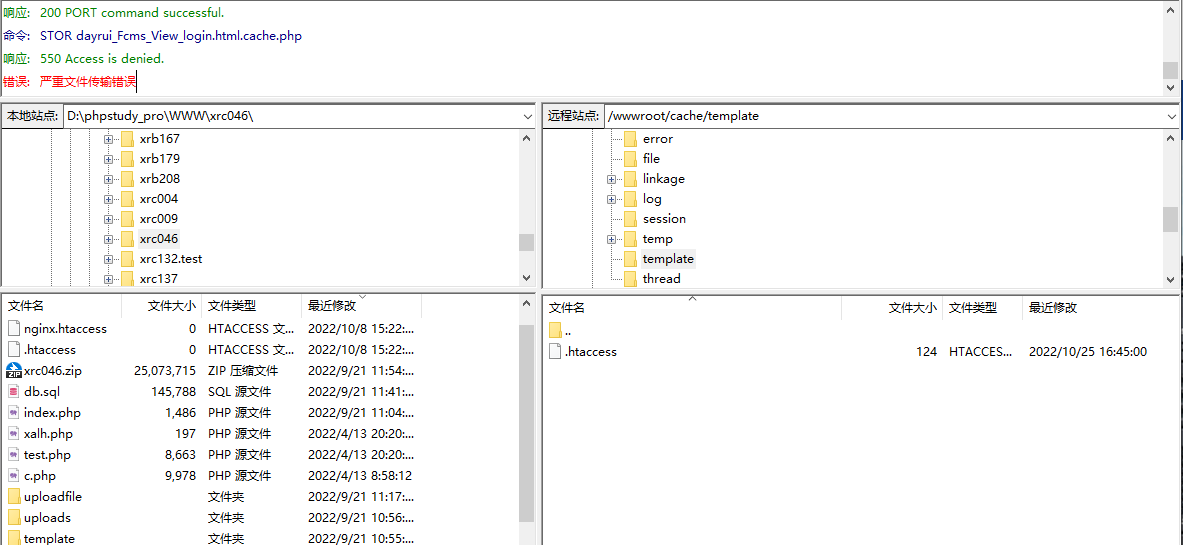
Task: Select the xrc132.test folder in local tree
Action: [x=170, y=259]
